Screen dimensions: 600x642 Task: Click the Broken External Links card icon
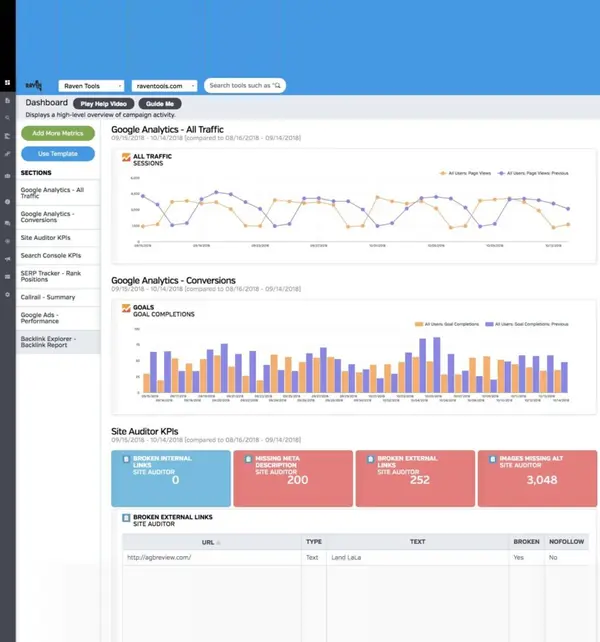[x=370, y=459]
